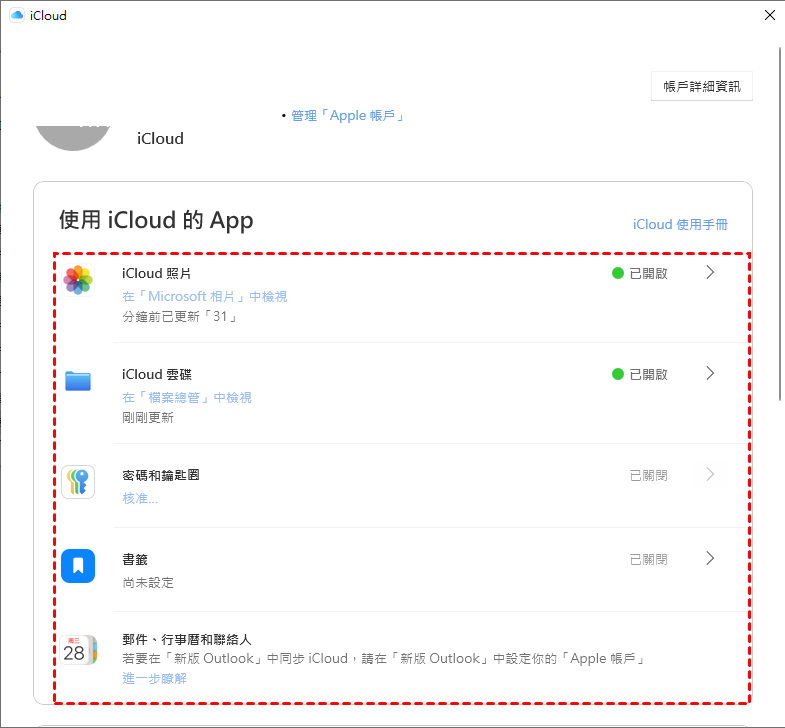This screenshot has height=728, width=785.
Task: Select the 密碼和鑰匙圈 title text
Action: [x=161, y=475]
